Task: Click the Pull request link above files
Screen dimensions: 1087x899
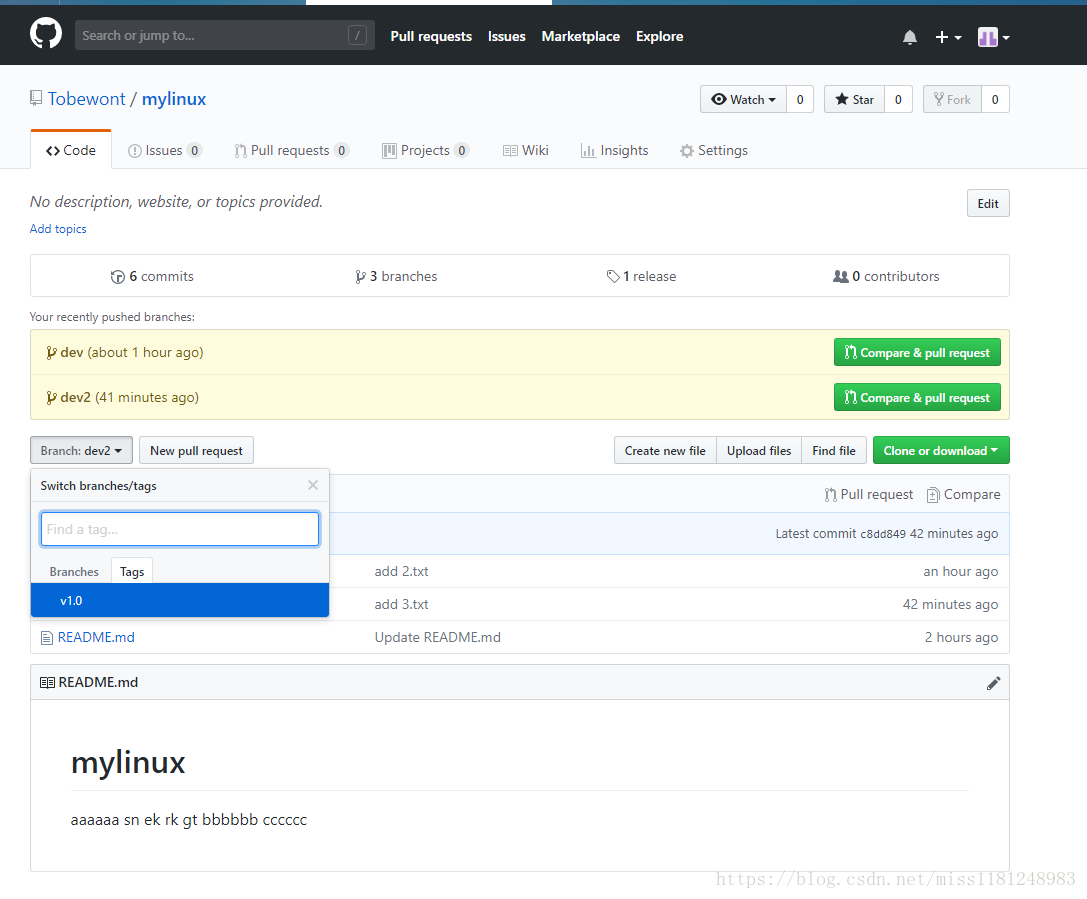Action: (869, 494)
